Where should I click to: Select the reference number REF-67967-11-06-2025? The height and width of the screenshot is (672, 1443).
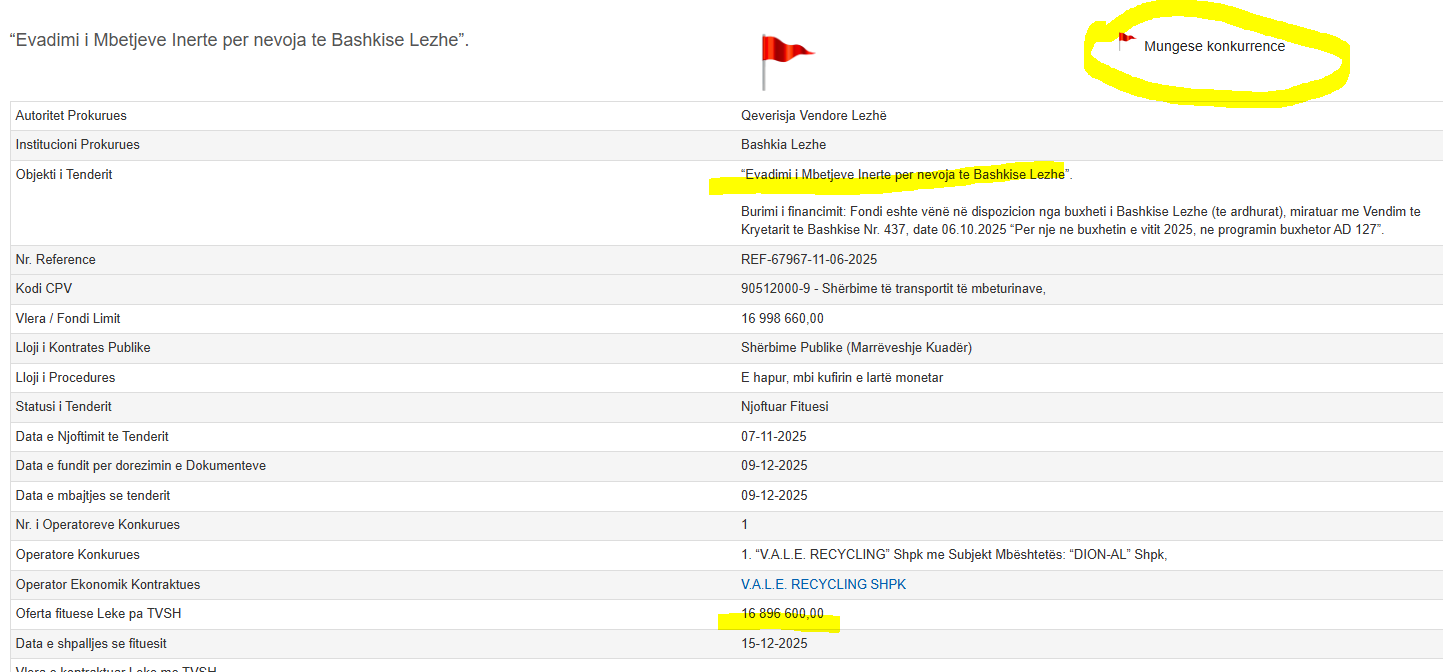point(808,259)
